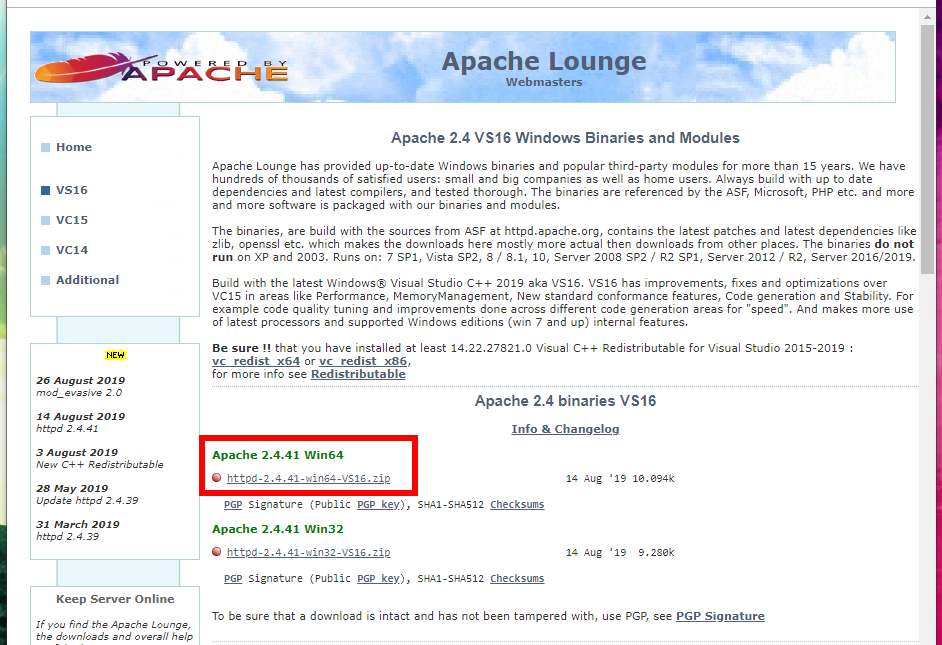Open the vc_redist_x86 download link

click(363, 361)
